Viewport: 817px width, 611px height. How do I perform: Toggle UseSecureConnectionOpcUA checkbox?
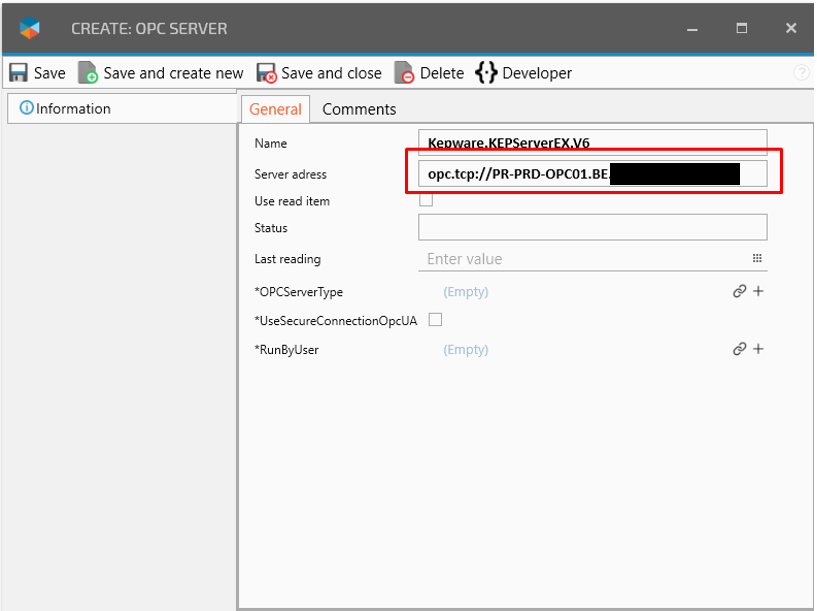435,320
